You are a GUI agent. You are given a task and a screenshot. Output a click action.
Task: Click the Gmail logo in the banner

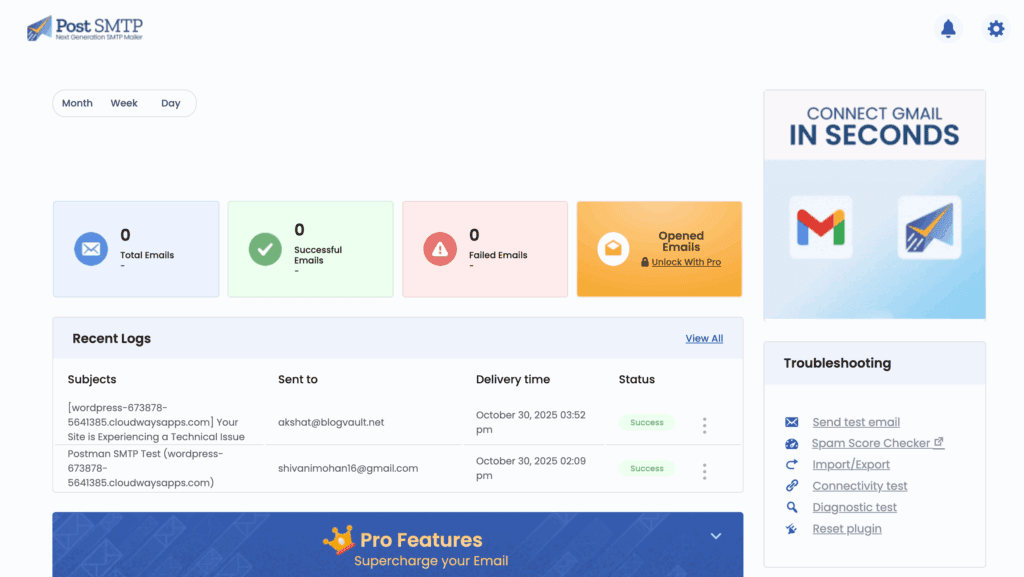point(821,227)
